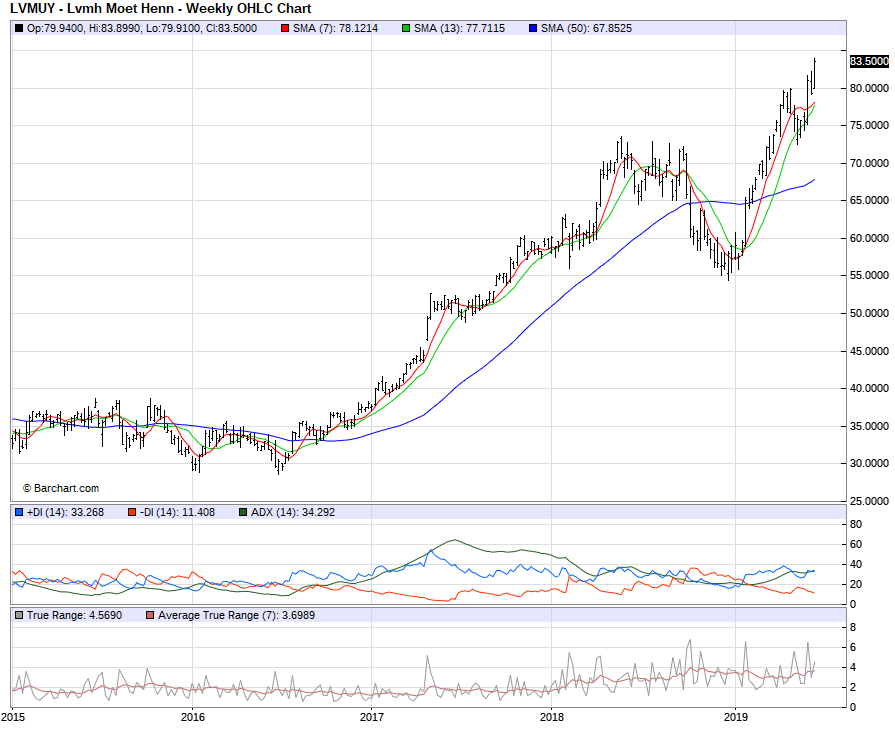Click the 2015 label on the time axis
Image resolution: width=895 pixels, height=748 pixels.
click(13, 717)
